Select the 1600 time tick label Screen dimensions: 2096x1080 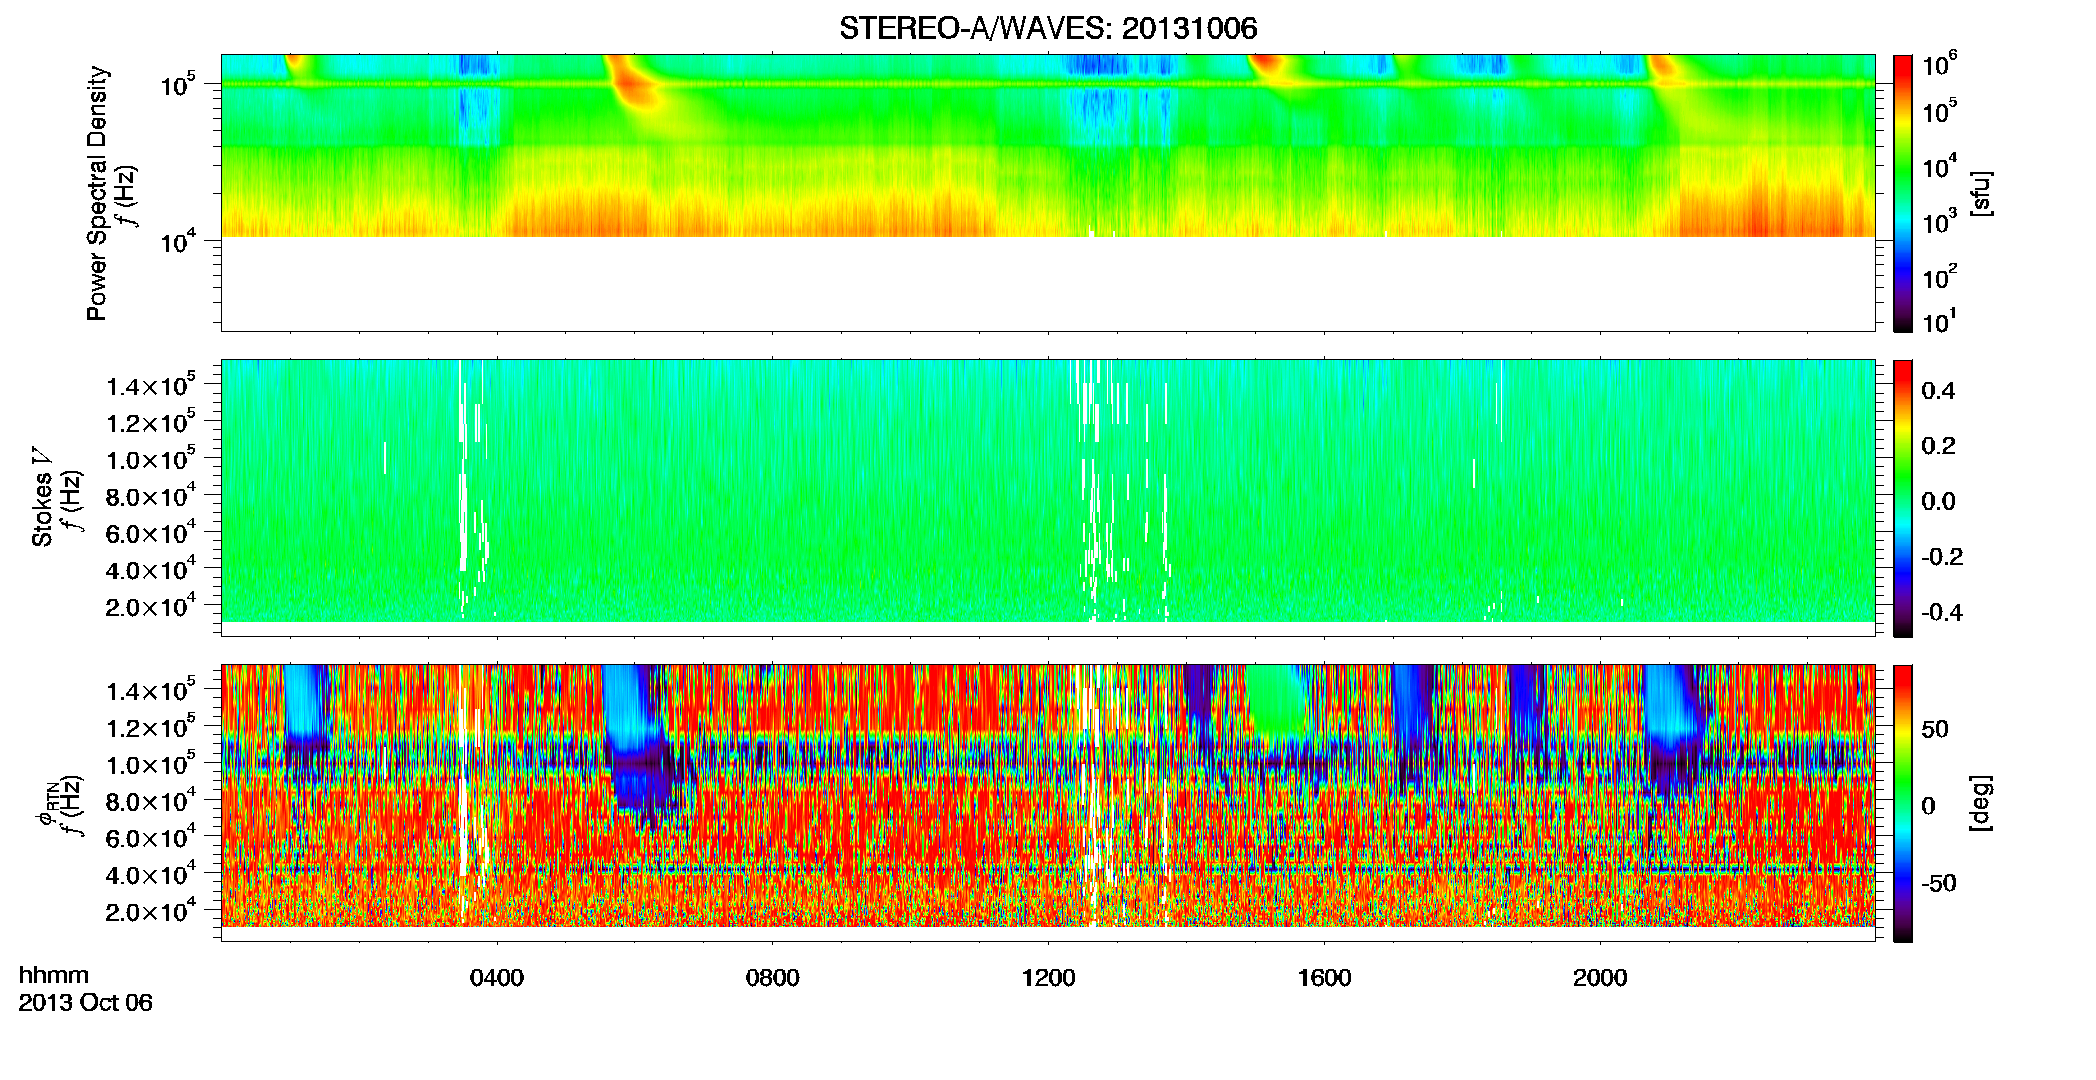1324,978
